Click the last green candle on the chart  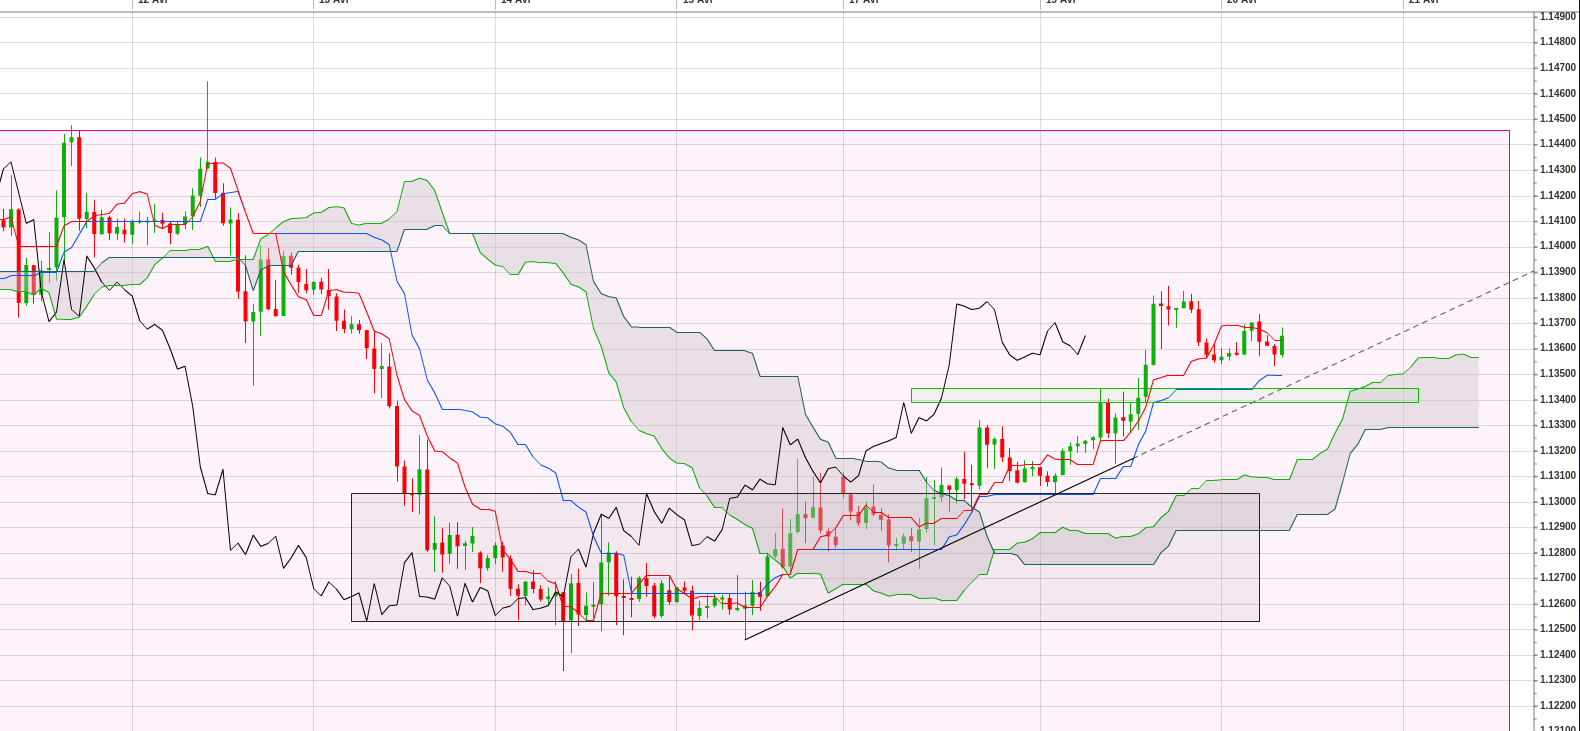[x=1282, y=344]
